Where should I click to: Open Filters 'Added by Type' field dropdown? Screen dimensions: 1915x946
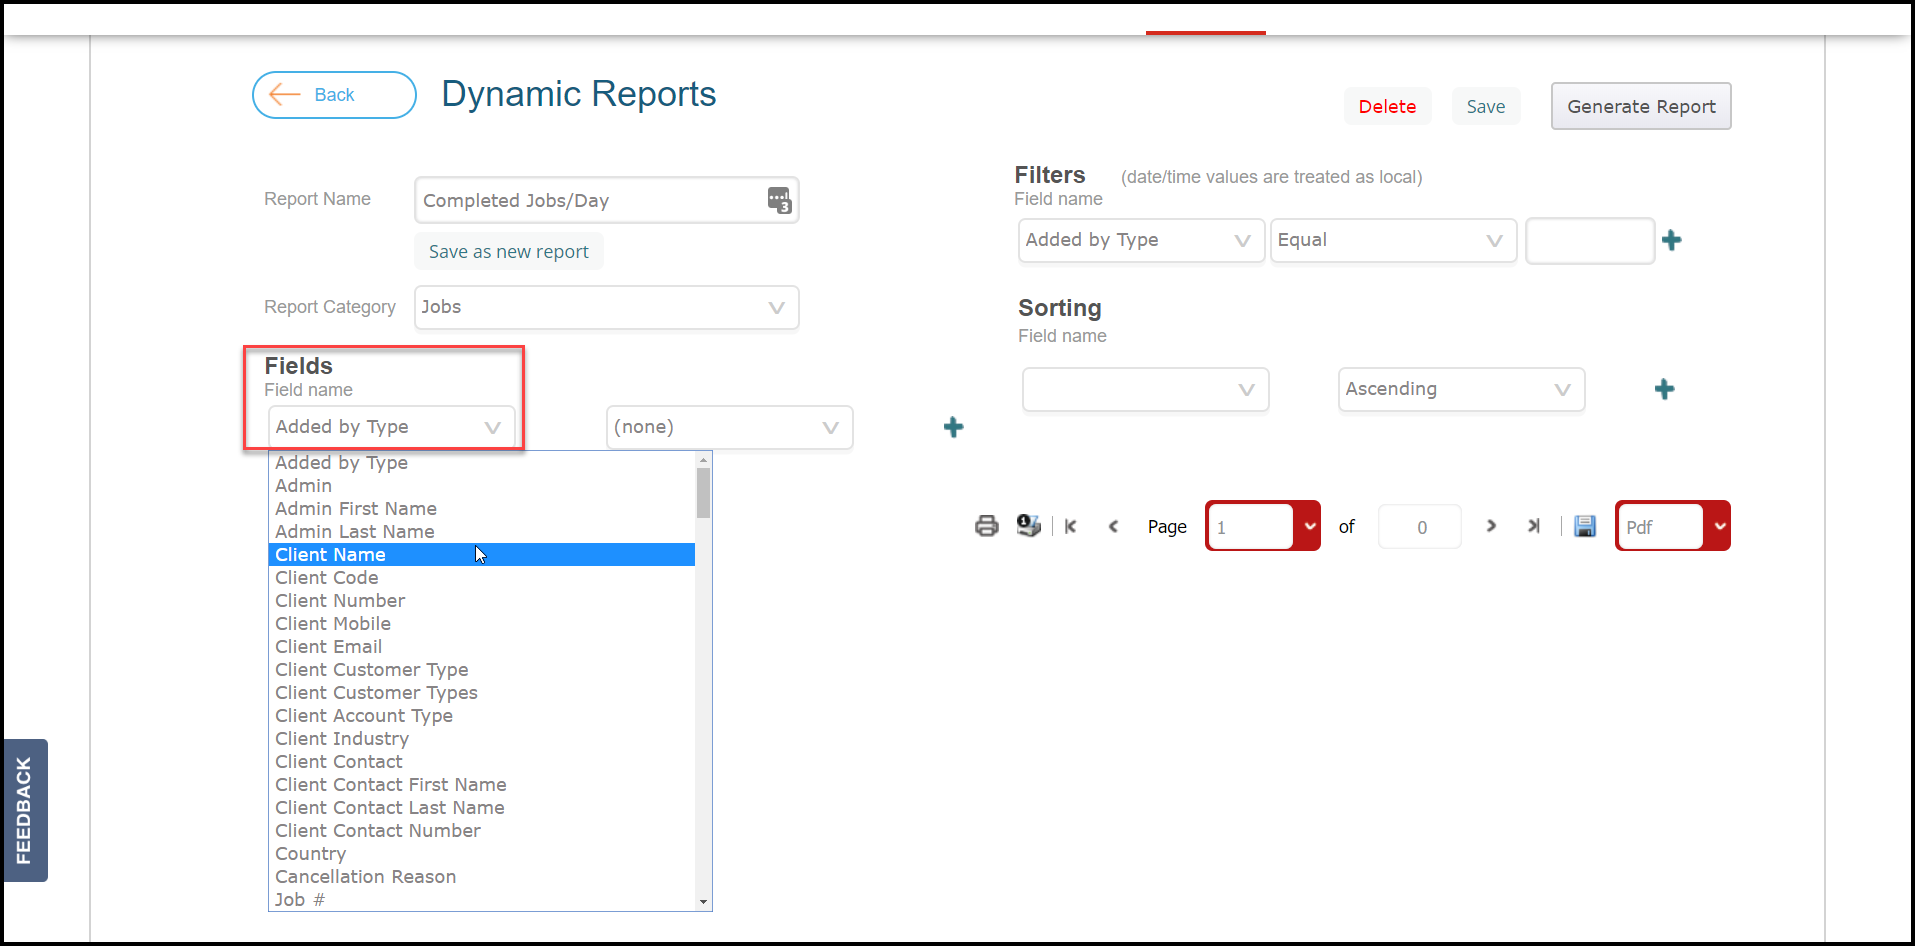1142,240
